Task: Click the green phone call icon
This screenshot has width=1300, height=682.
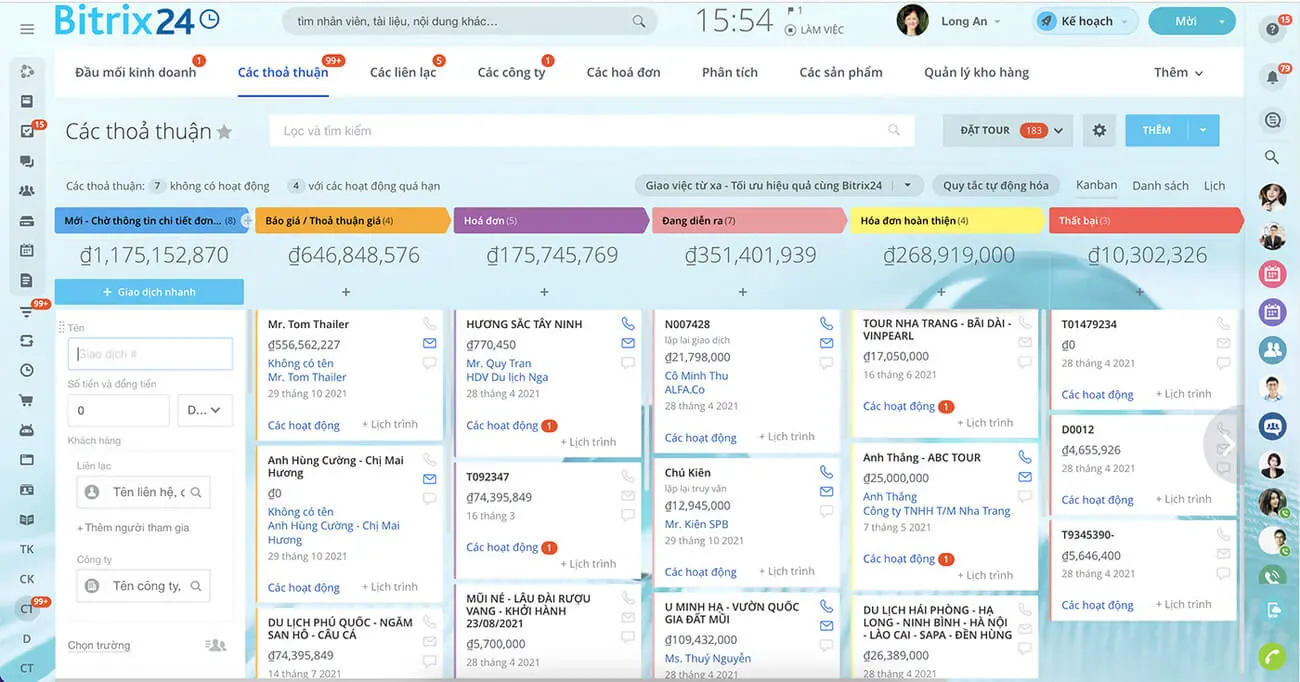Action: click(1272, 656)
